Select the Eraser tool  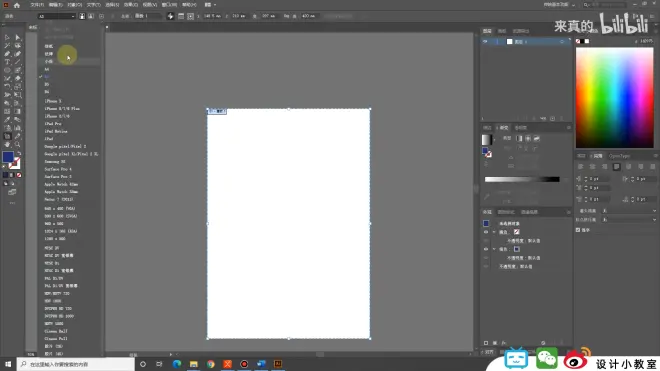(18, 78)
